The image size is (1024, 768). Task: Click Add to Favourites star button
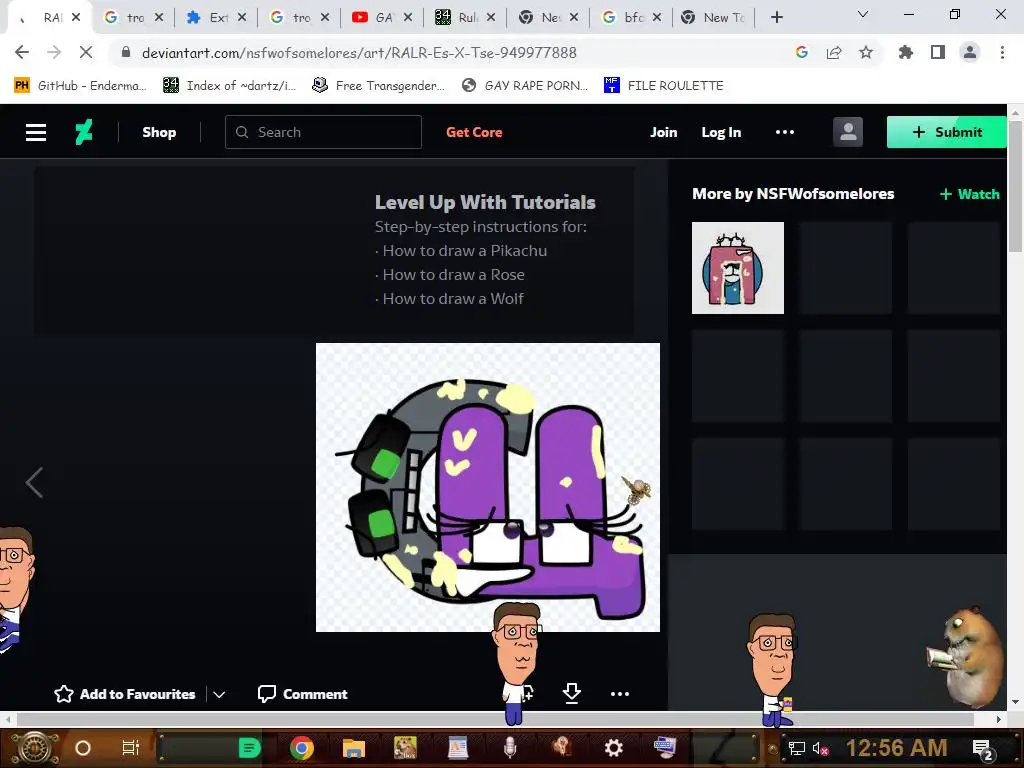point(124,694)
